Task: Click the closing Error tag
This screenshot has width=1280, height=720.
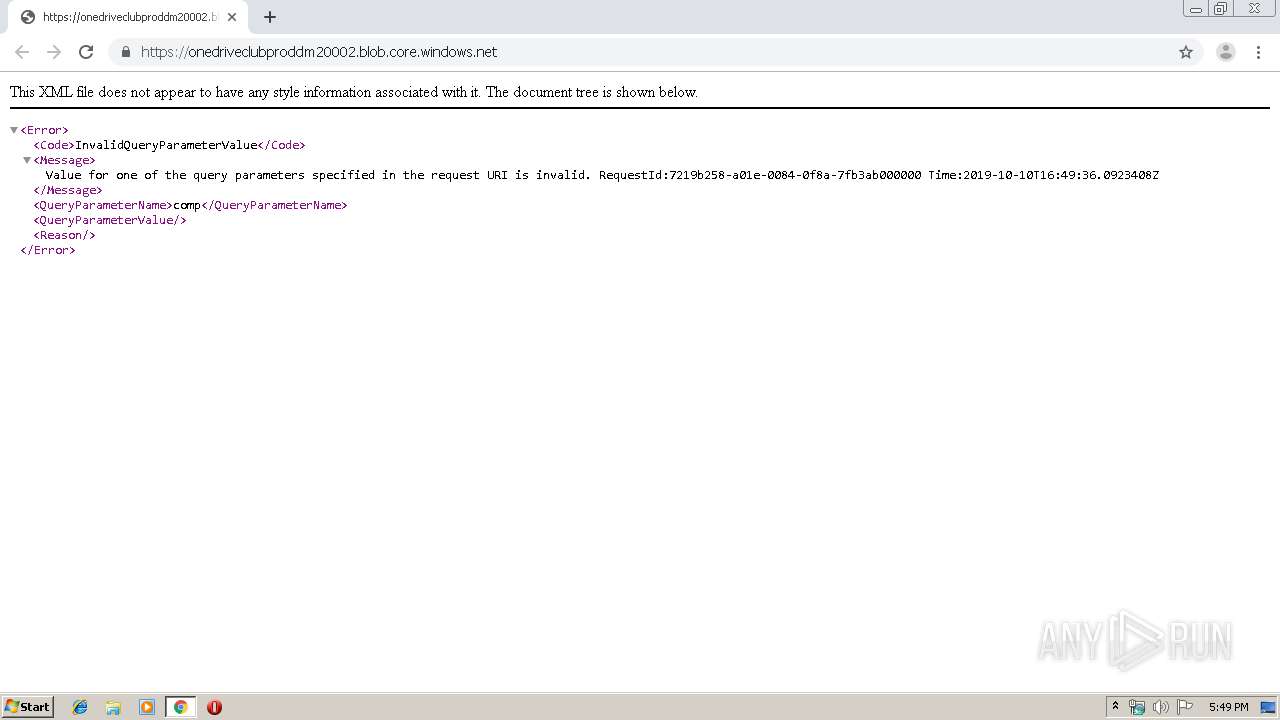Action: click(x=48, y=250)
